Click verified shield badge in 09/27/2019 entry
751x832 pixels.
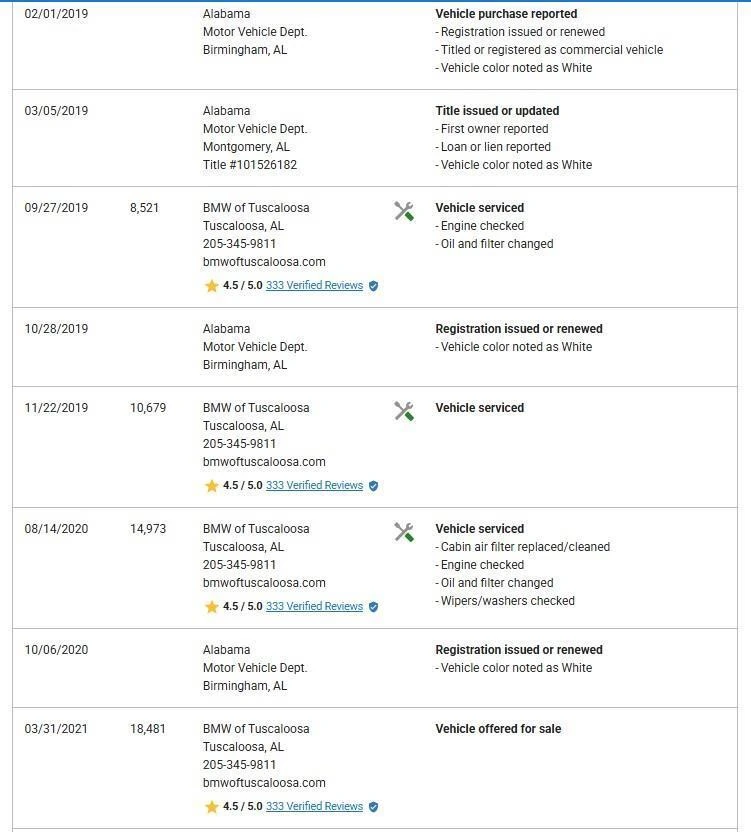point(373,286)
